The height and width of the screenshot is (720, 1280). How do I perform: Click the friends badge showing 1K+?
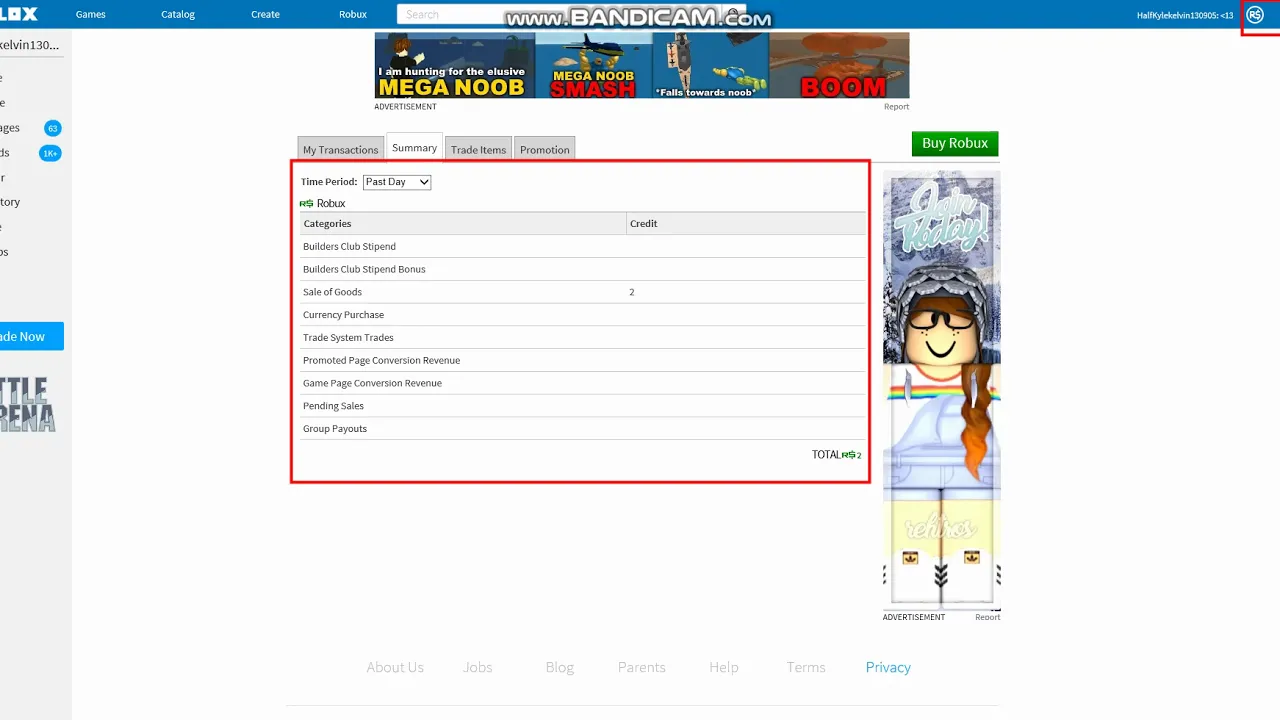[x=50, y=153]
